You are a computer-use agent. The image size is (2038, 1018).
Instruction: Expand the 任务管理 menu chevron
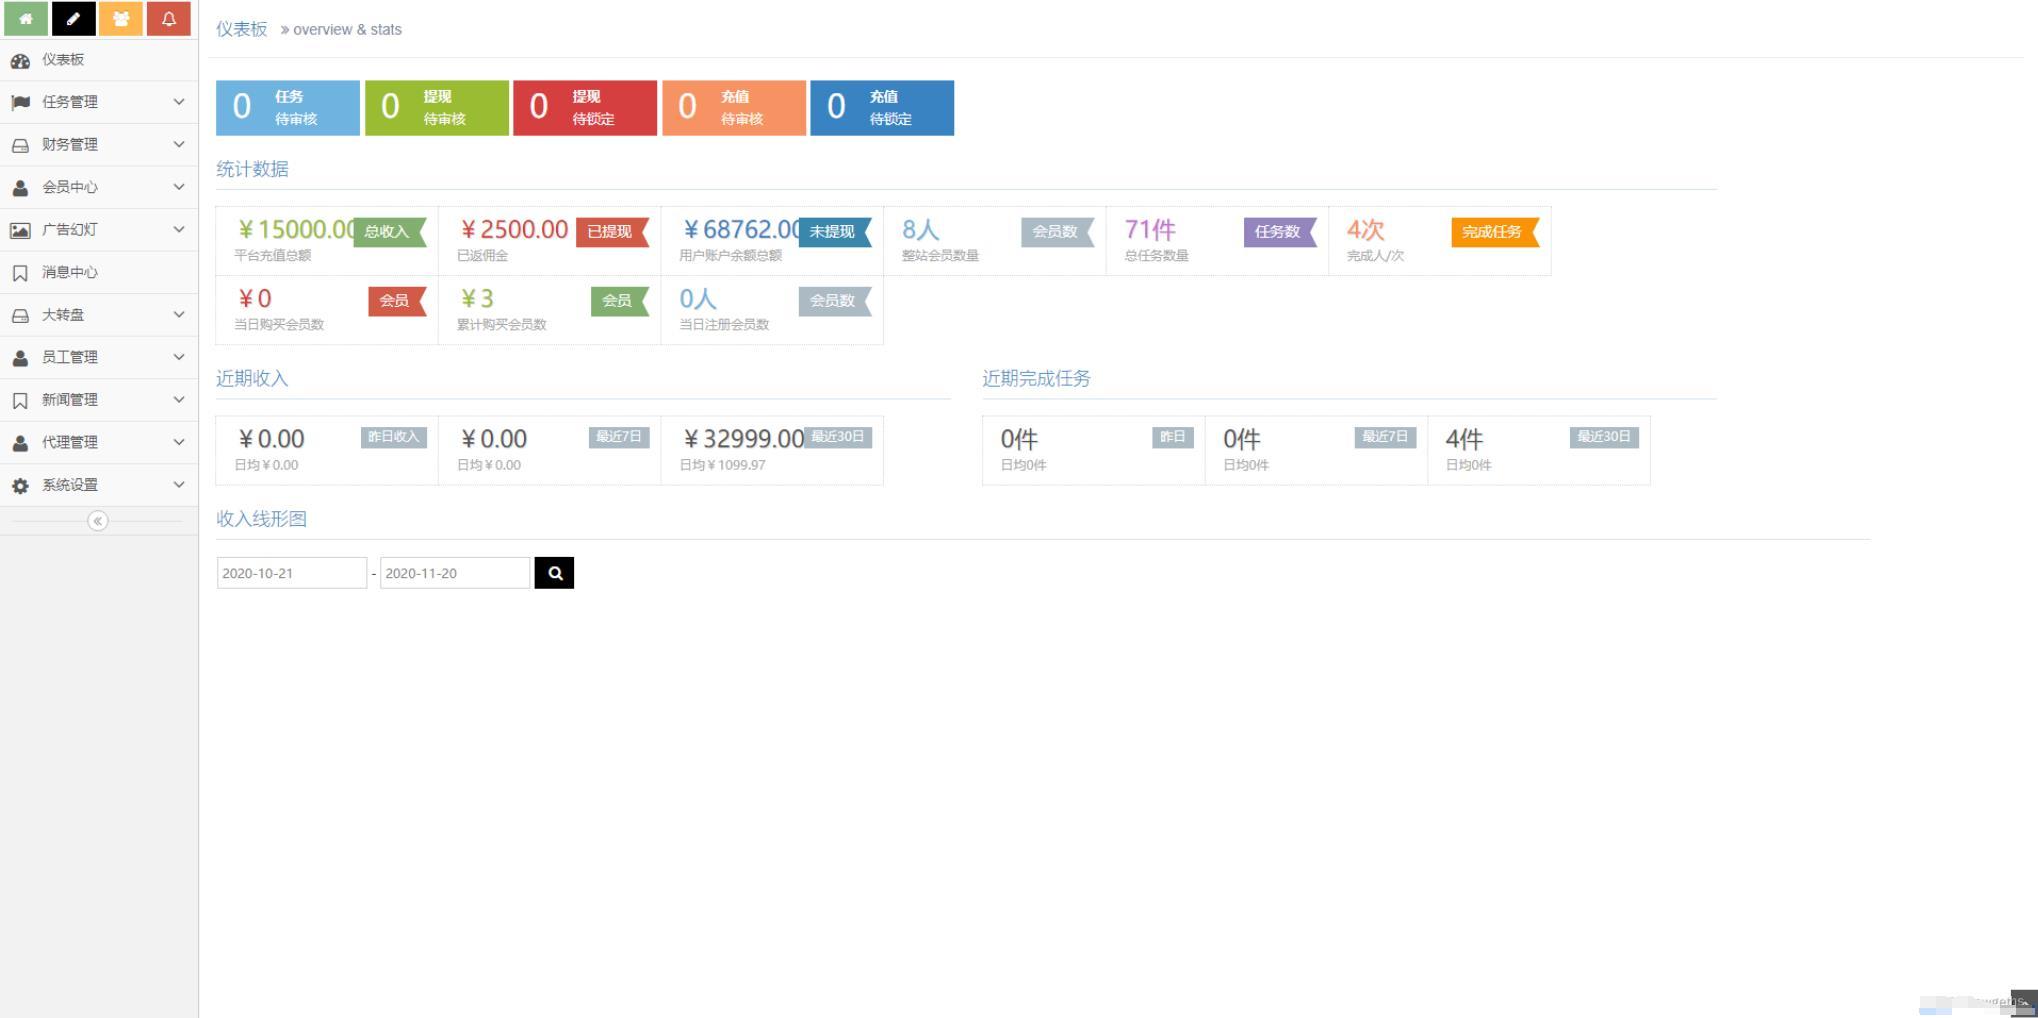[179, 102]
